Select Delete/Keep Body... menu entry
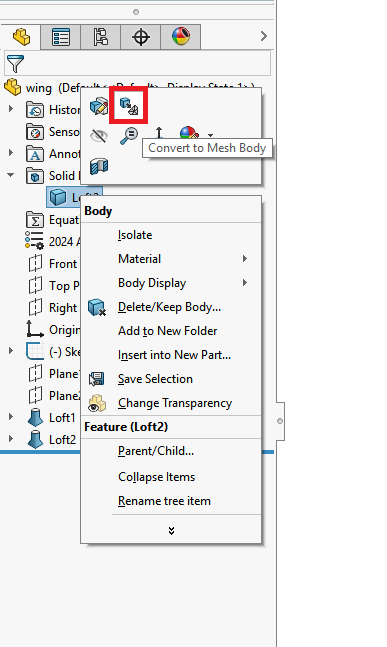The width and height of the screenshot is (387, 647). pos(171,307)
